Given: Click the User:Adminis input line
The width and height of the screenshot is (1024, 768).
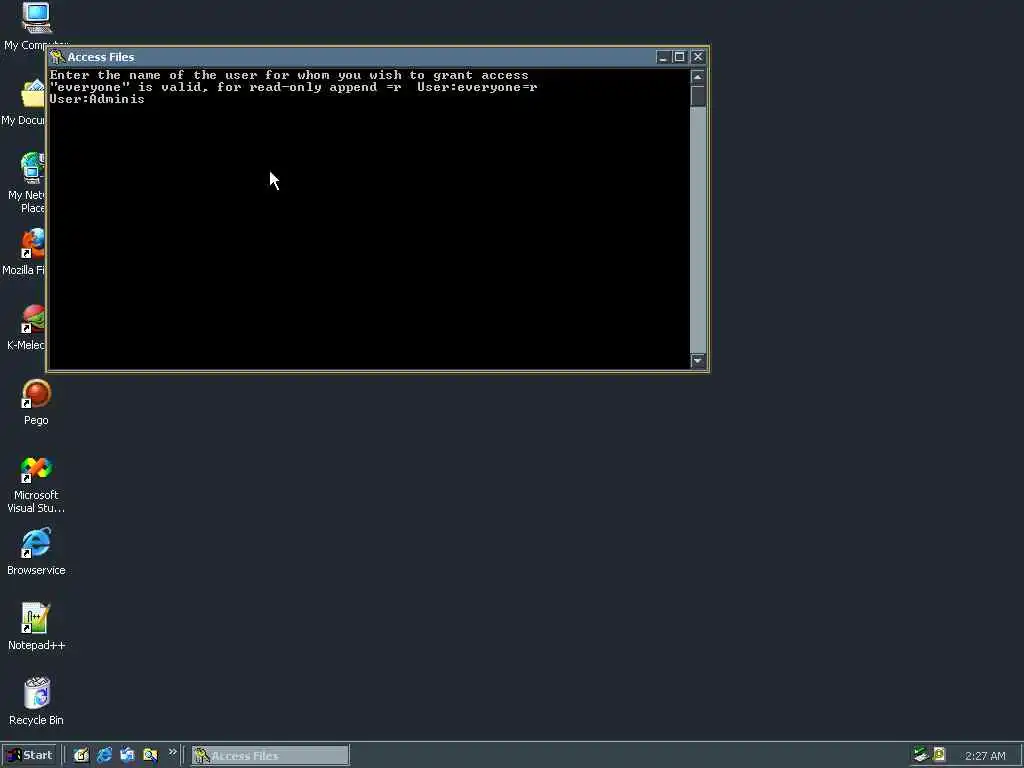Looking at the screenshot, I should (x=97, y=99).
